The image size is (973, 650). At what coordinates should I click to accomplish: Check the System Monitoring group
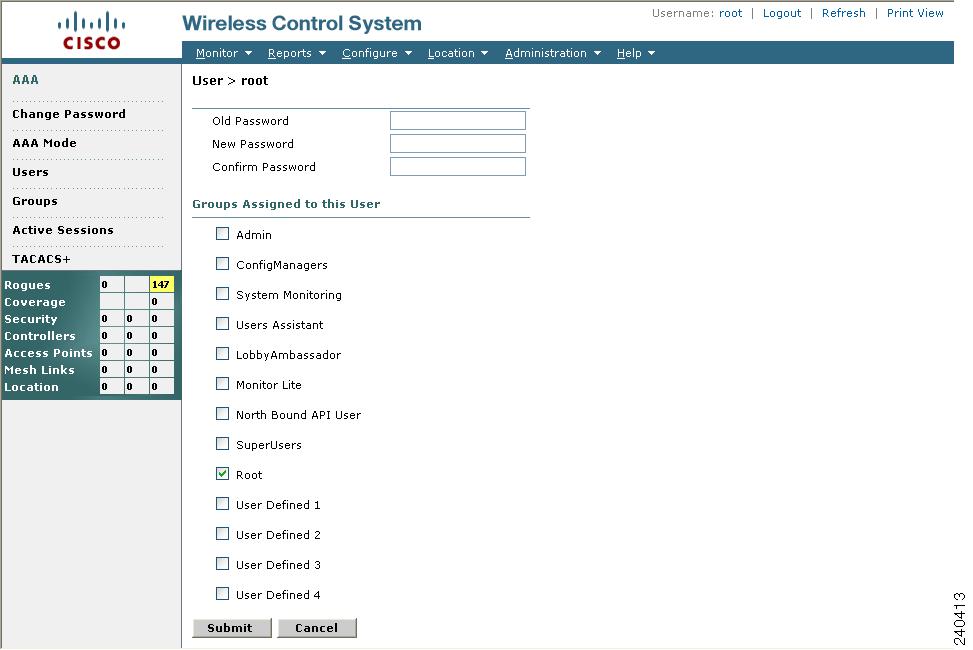click(222, 293)
